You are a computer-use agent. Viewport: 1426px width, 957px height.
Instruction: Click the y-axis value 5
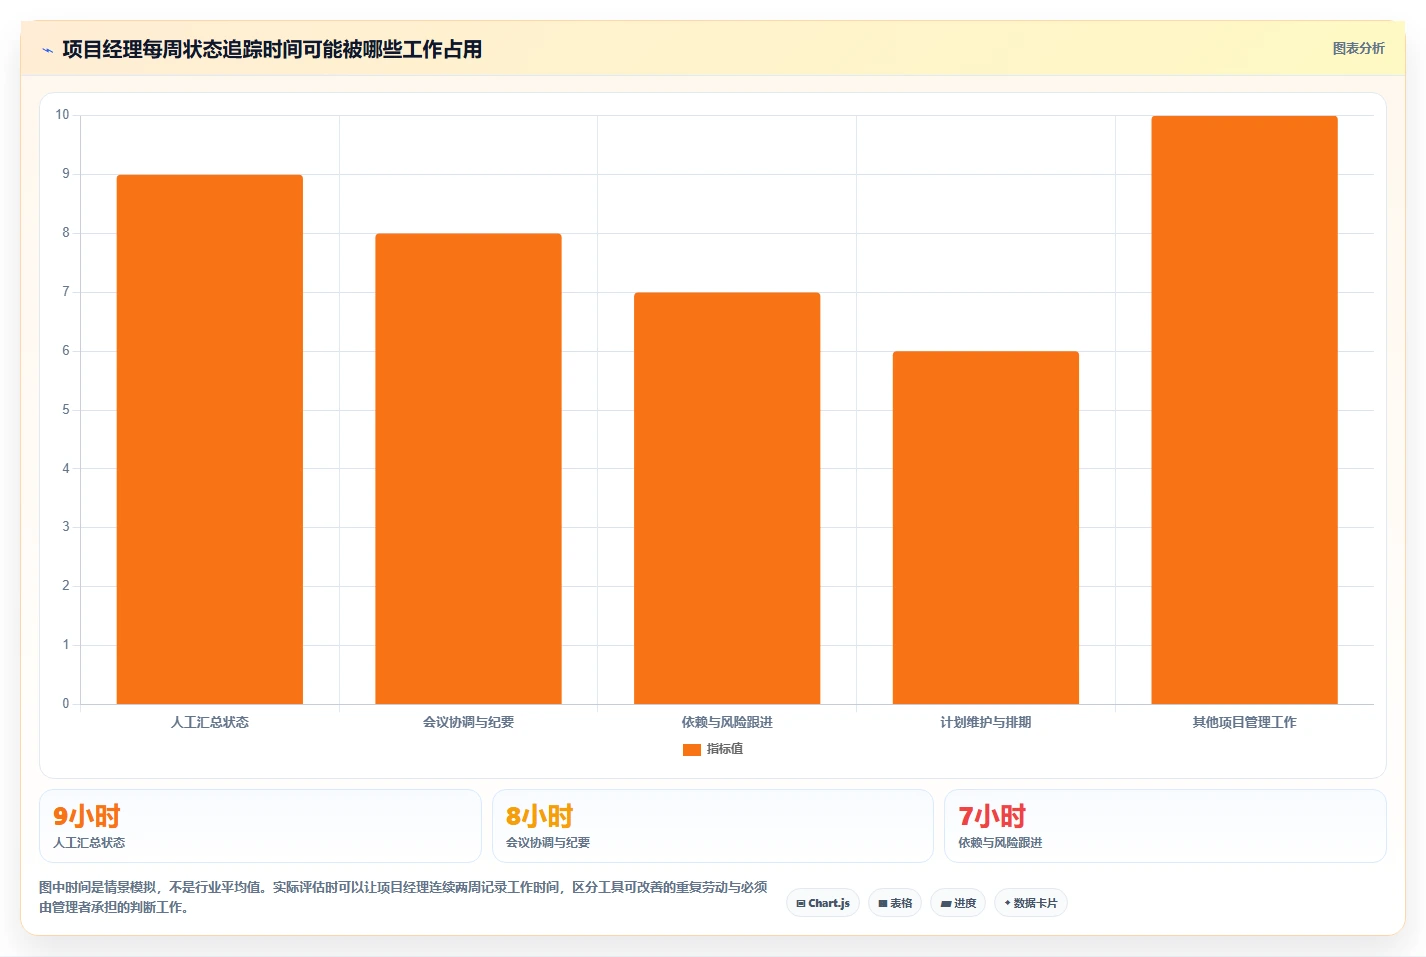point(66,410)
